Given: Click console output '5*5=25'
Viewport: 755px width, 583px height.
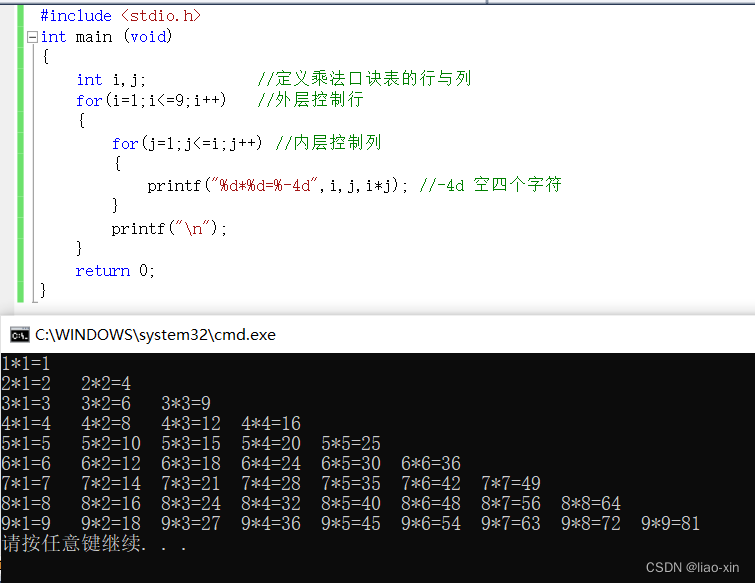Looking at the screenshot, I should tap(351, 443).
